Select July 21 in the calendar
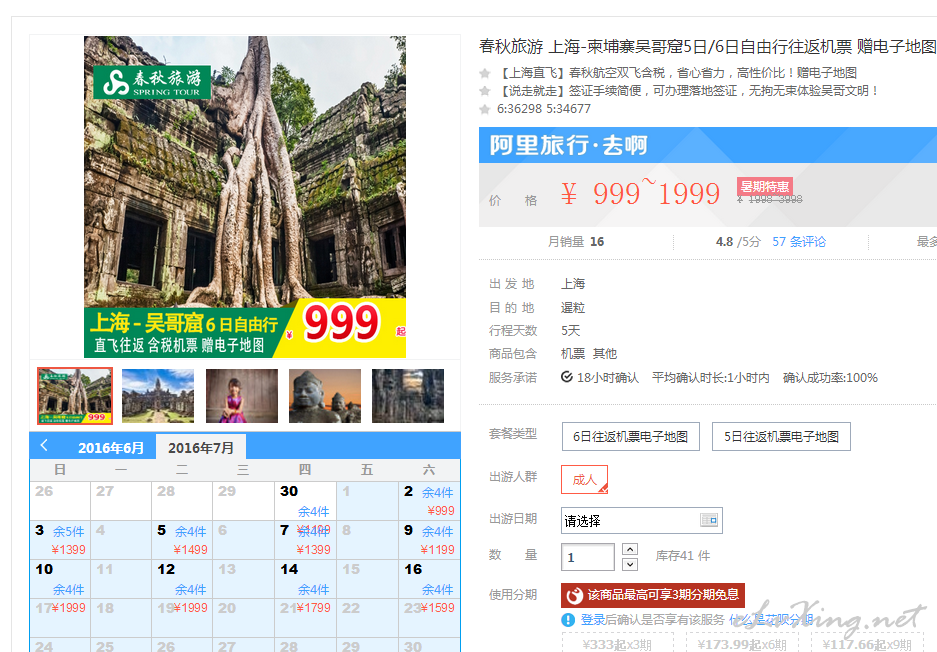Image resolution: width=937 pixels, height=652 pixels. click(x=305, y=617)
